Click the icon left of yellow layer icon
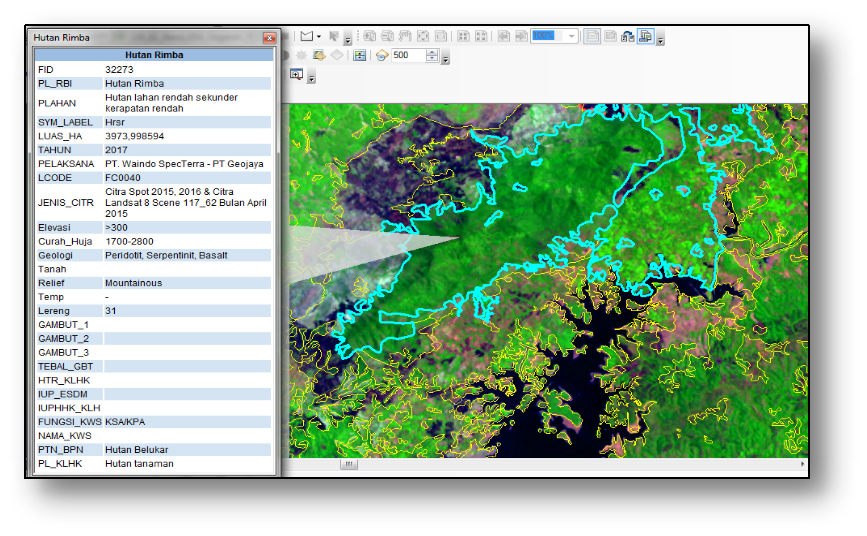The image size is (867, 536). tap(360, 56)
